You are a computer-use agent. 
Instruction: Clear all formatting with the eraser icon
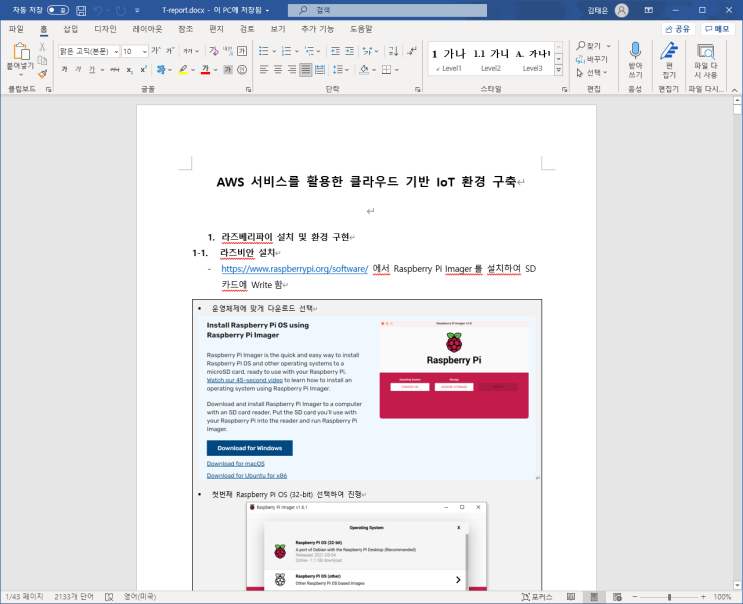click(214, 51)
